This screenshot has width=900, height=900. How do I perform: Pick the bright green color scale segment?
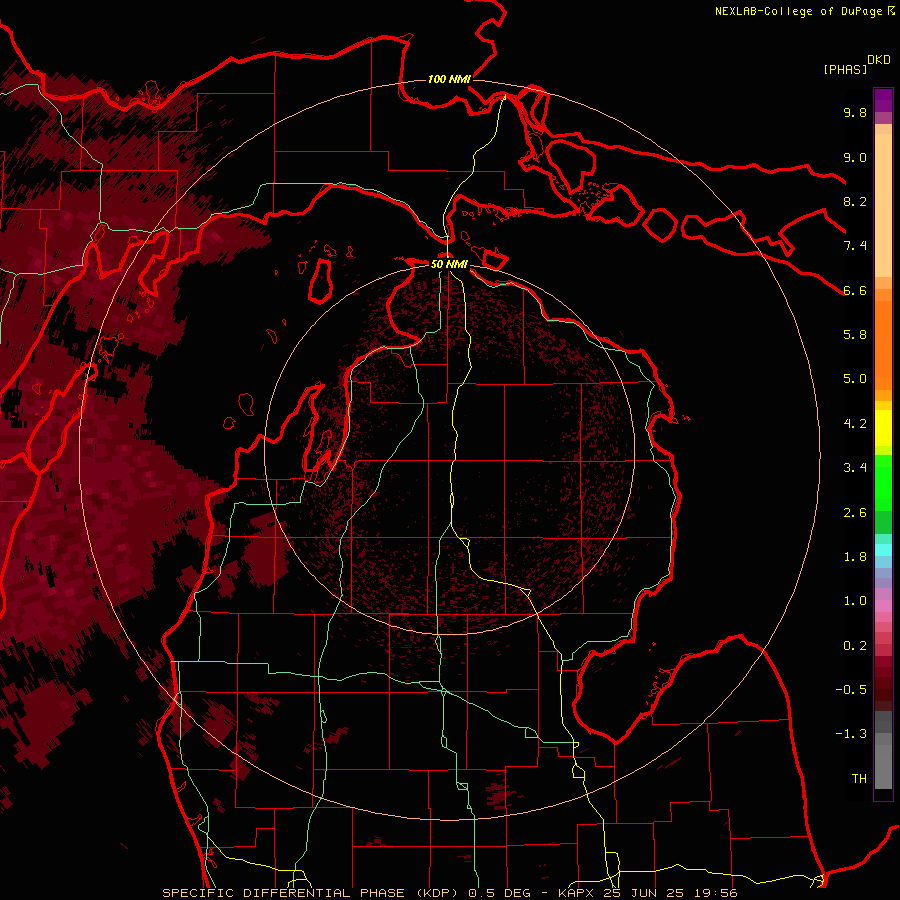883,482
